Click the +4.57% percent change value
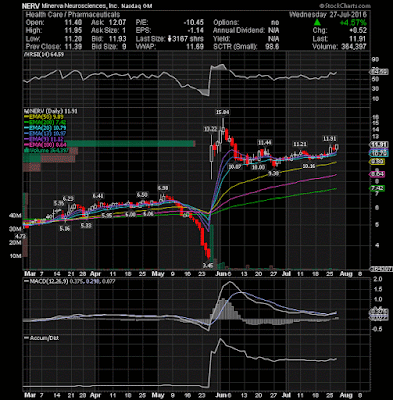 pyautogui.click(x=353, y=23)
